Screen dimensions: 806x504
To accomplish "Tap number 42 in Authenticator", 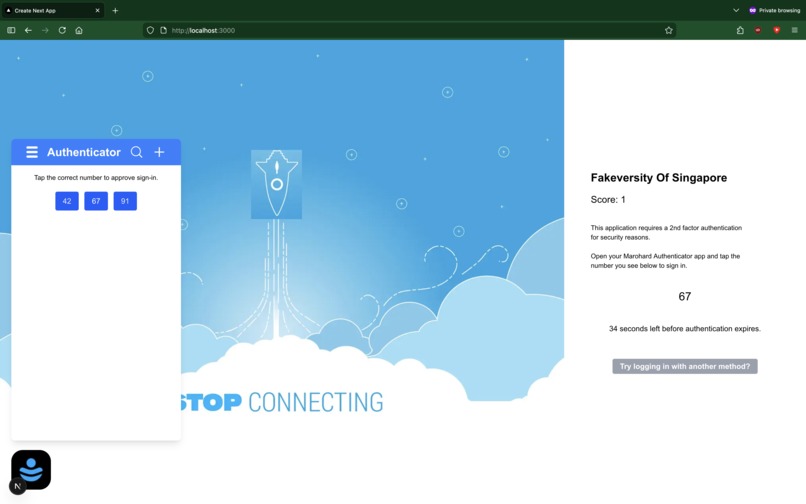I will tap(67, 201).
